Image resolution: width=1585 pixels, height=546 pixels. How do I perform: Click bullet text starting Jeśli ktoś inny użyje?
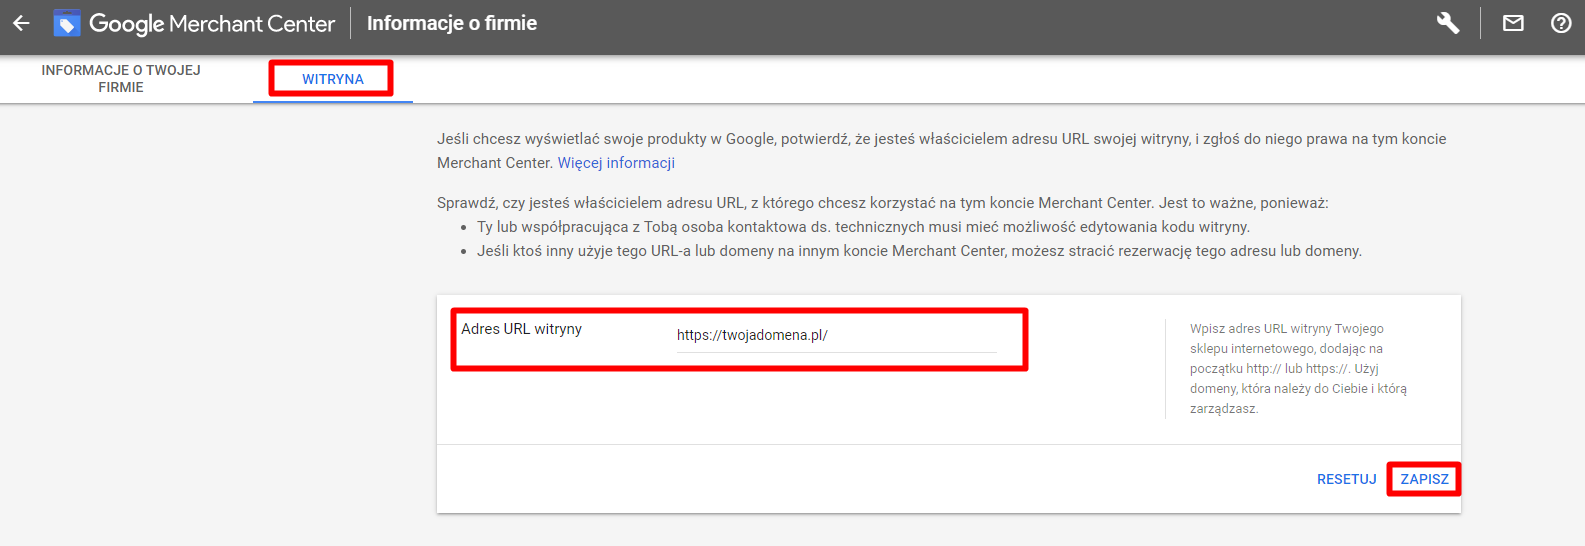coord(919,251)
